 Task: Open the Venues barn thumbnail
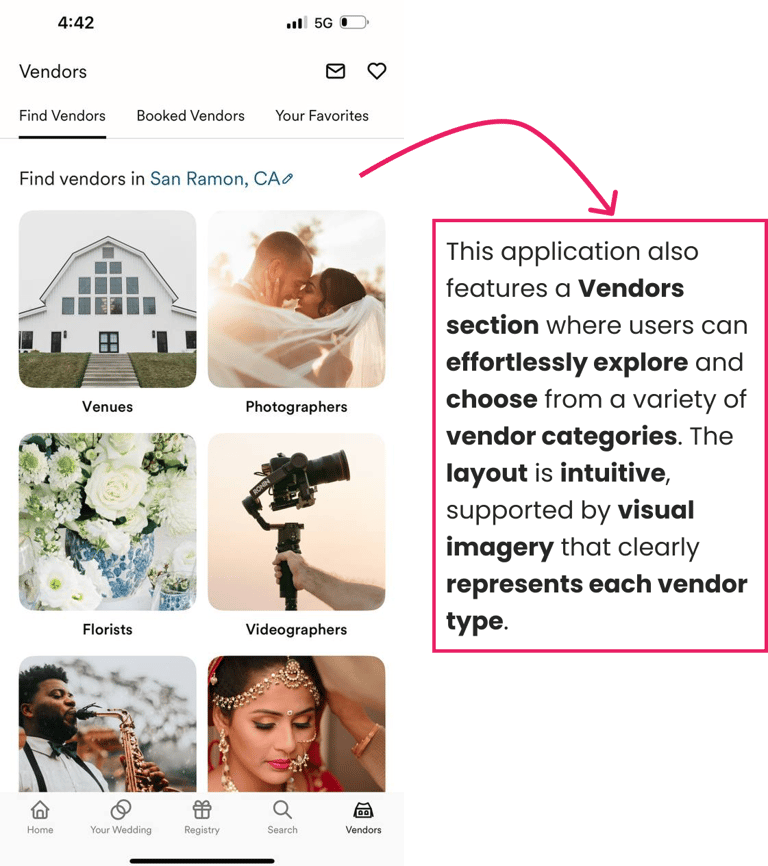click(108, 299)
